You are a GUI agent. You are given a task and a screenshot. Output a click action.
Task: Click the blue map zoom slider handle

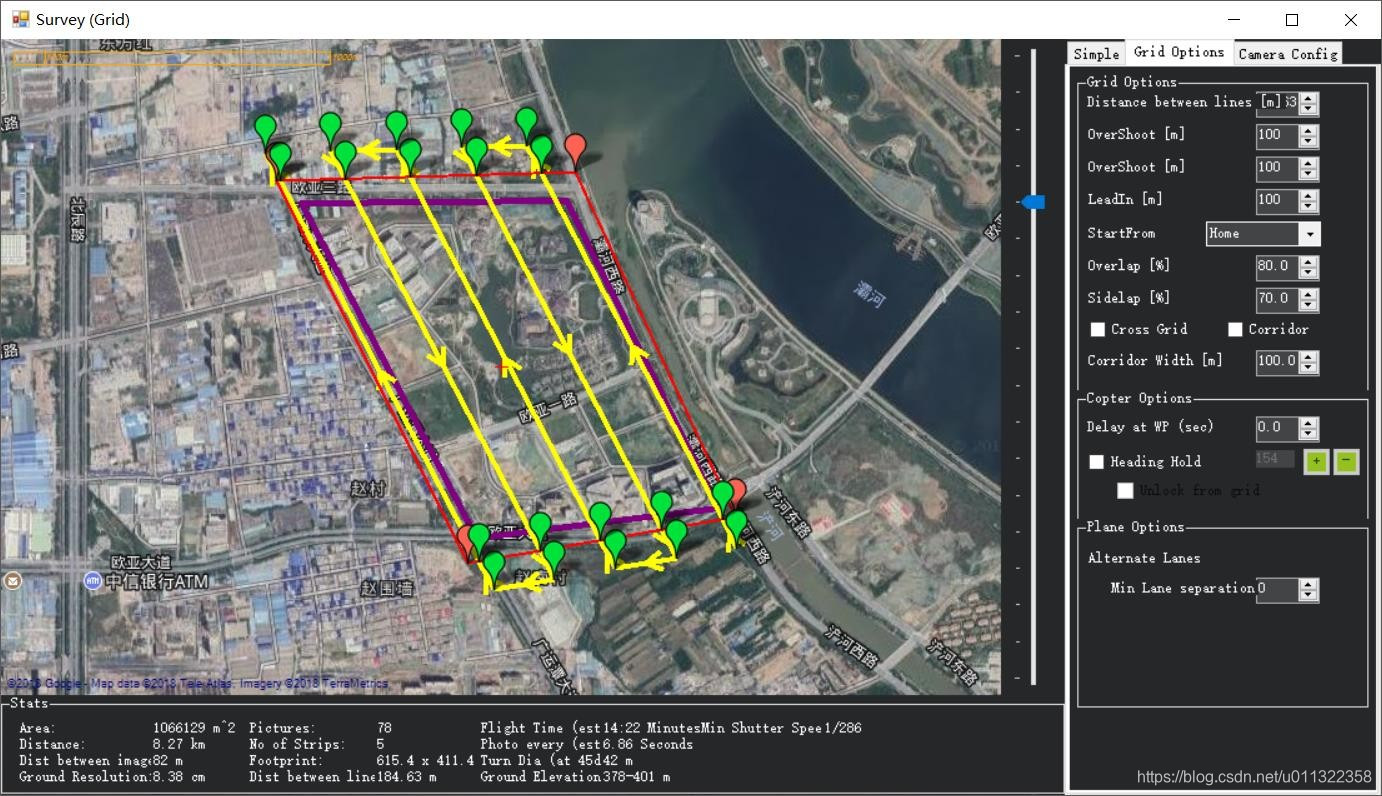tap(1033, 202)
